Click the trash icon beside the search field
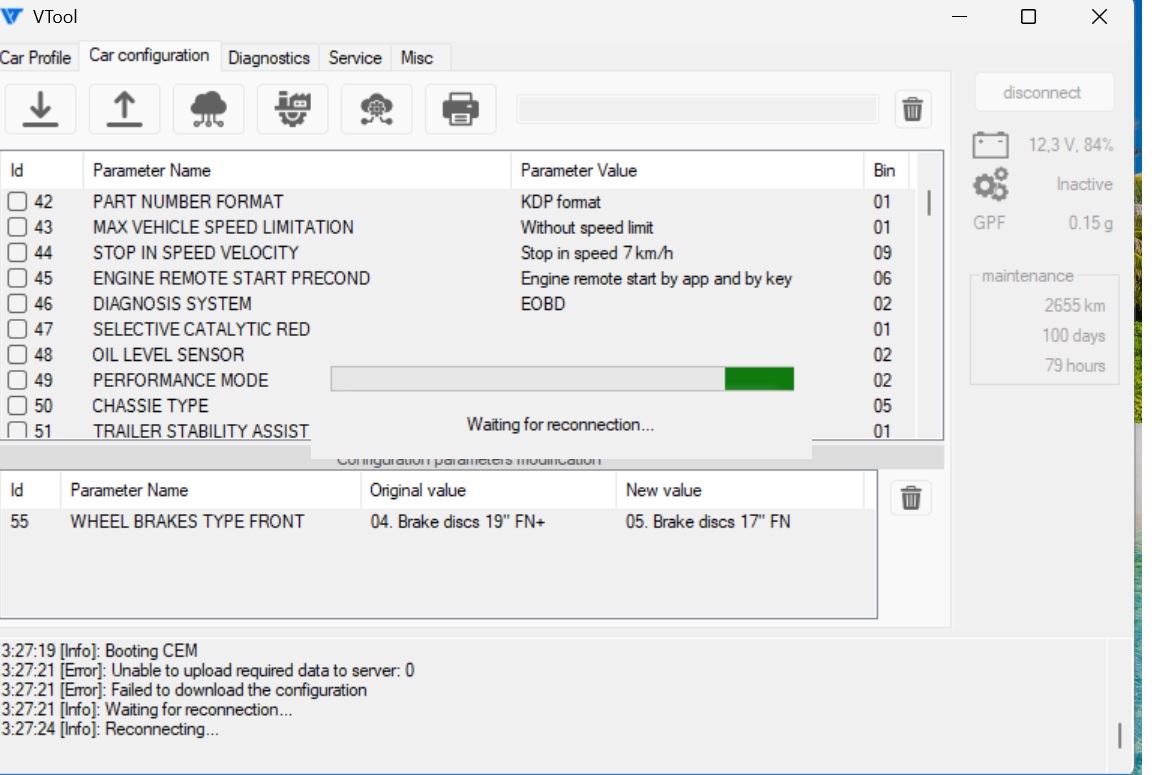 912,109
